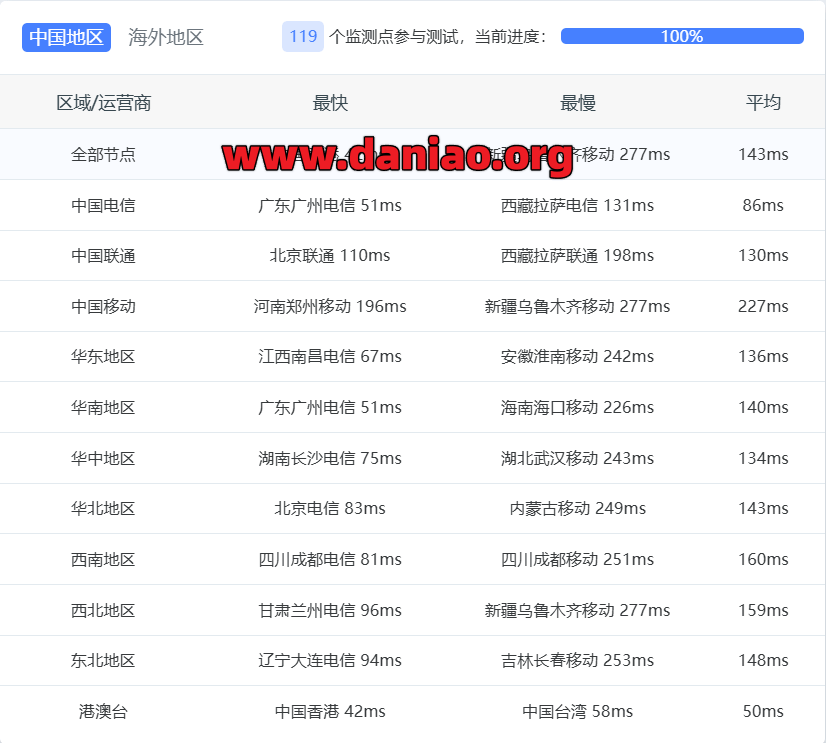Click the 160ms average value

click(763, 560)
